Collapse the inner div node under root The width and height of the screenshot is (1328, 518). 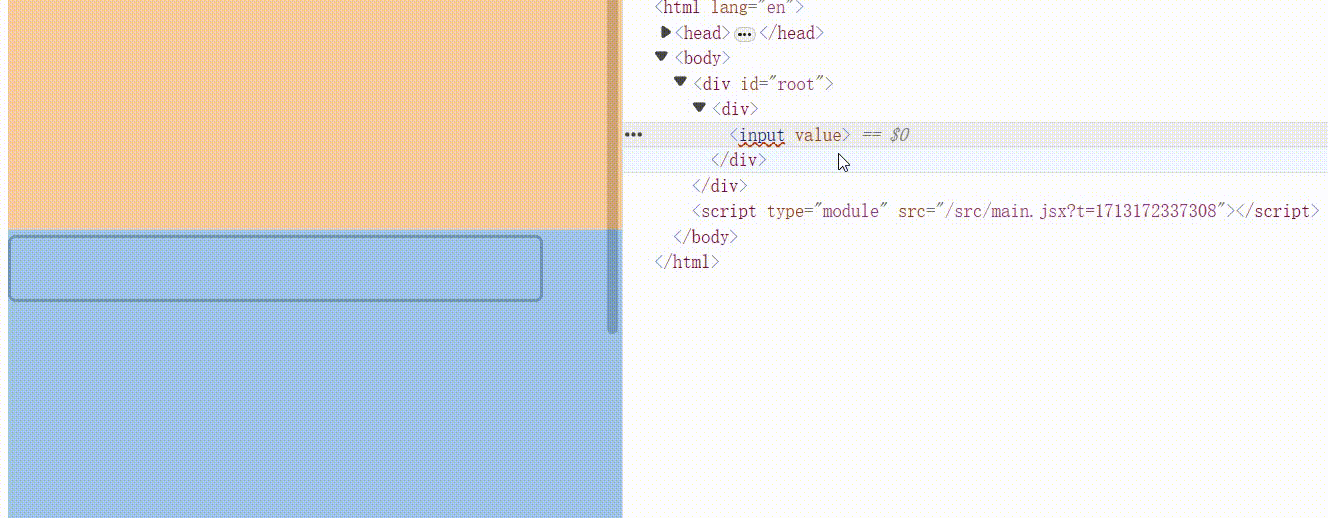pos(699,107)
